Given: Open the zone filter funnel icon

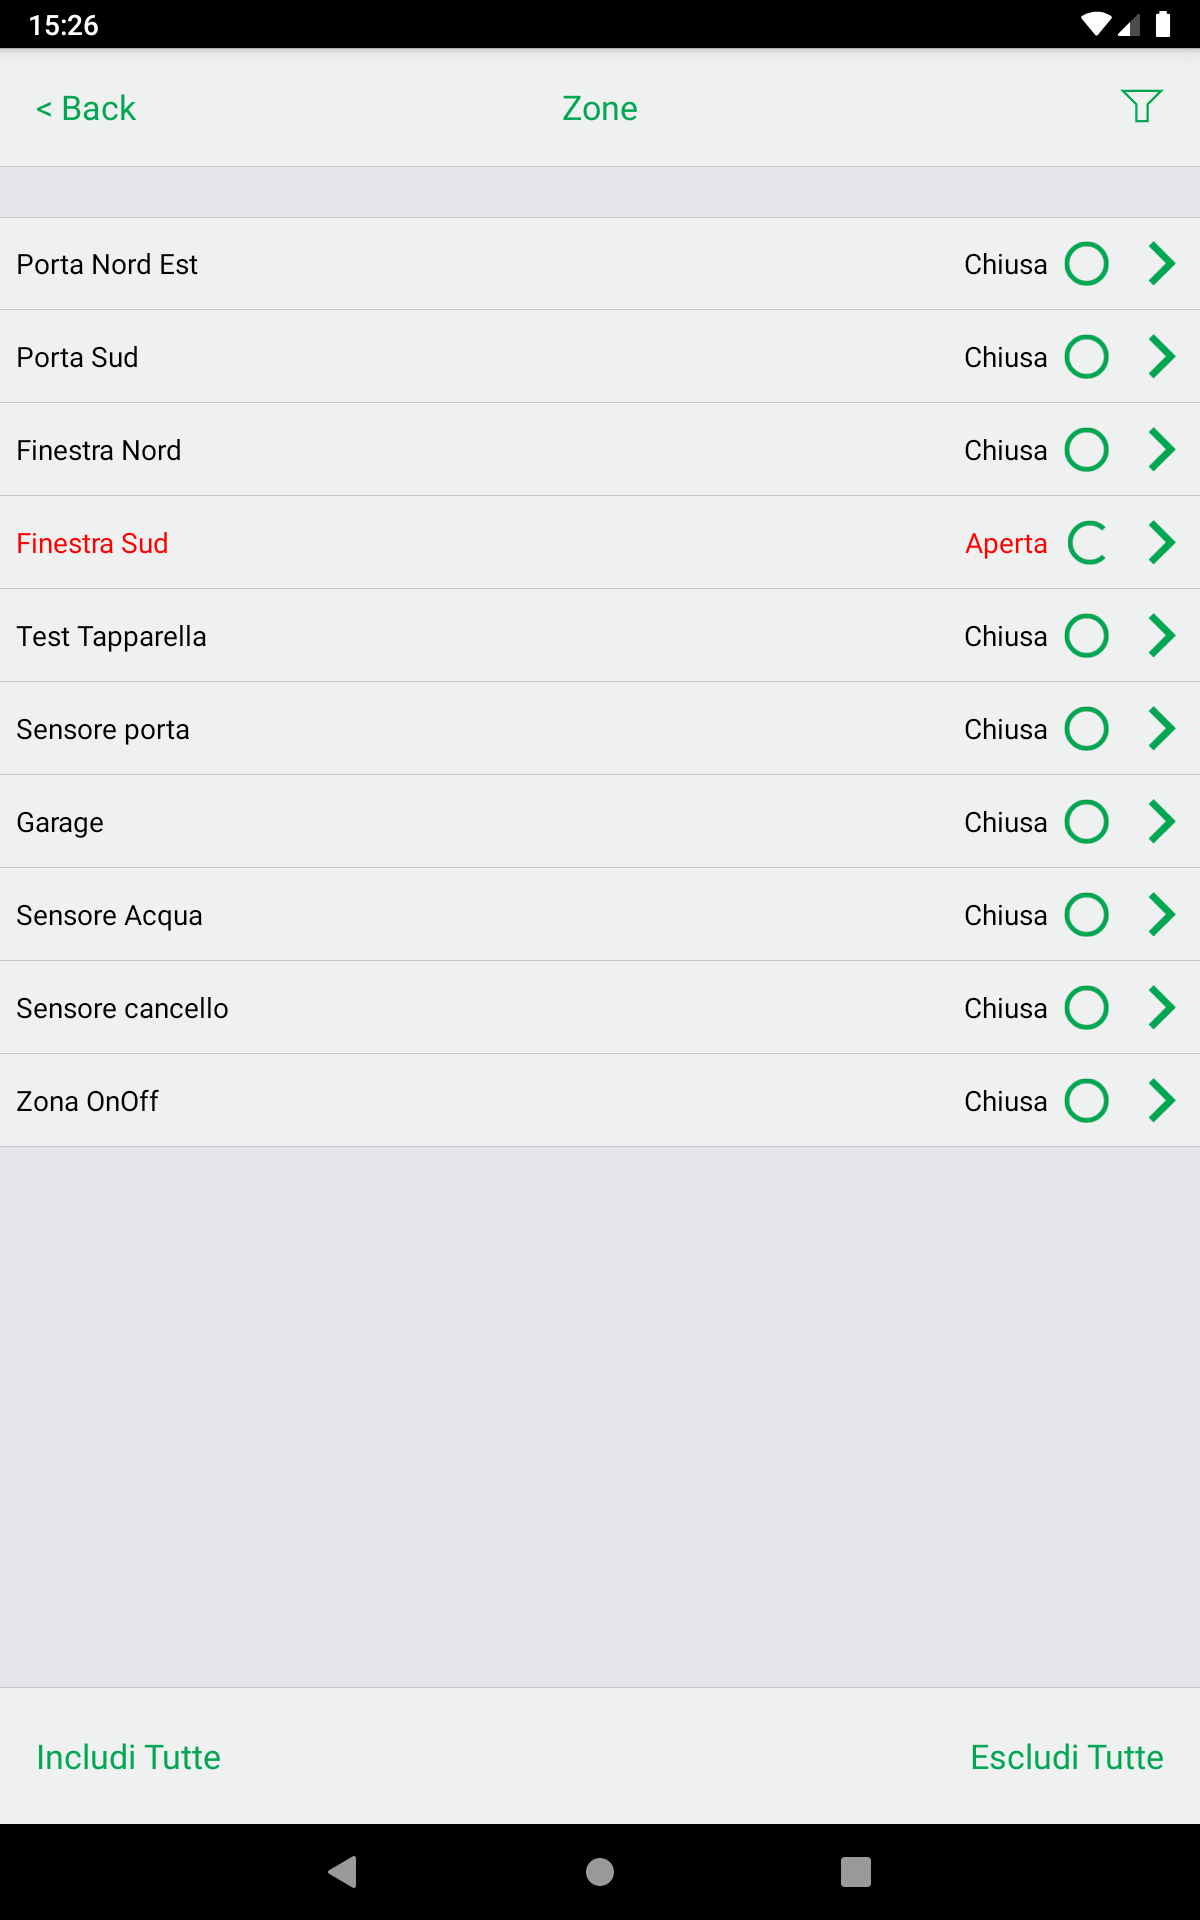Looking at the screenshot, I should point(1141,106).
